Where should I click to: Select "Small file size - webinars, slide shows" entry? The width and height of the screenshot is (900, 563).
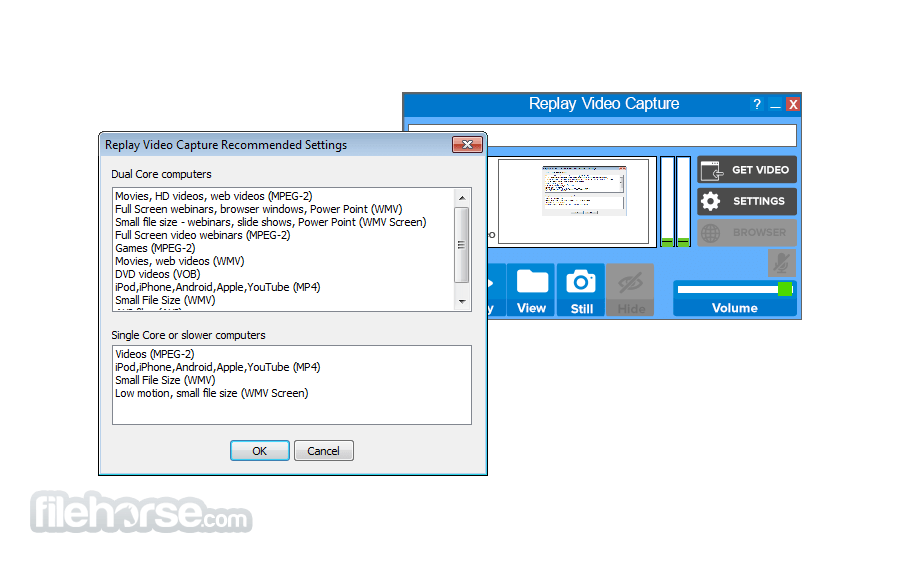[x=270, y=222]
